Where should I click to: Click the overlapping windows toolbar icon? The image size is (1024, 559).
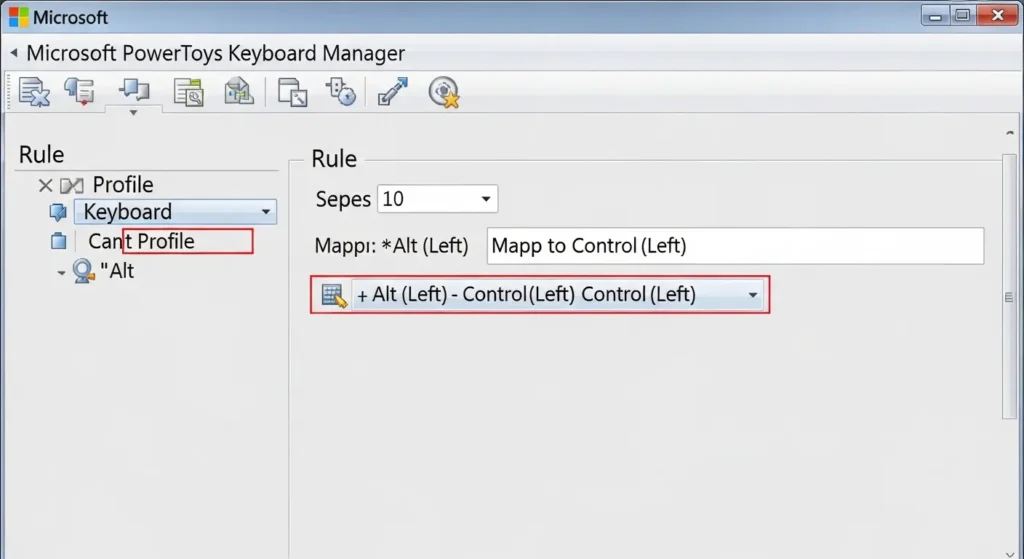click(x=292, y=92)
